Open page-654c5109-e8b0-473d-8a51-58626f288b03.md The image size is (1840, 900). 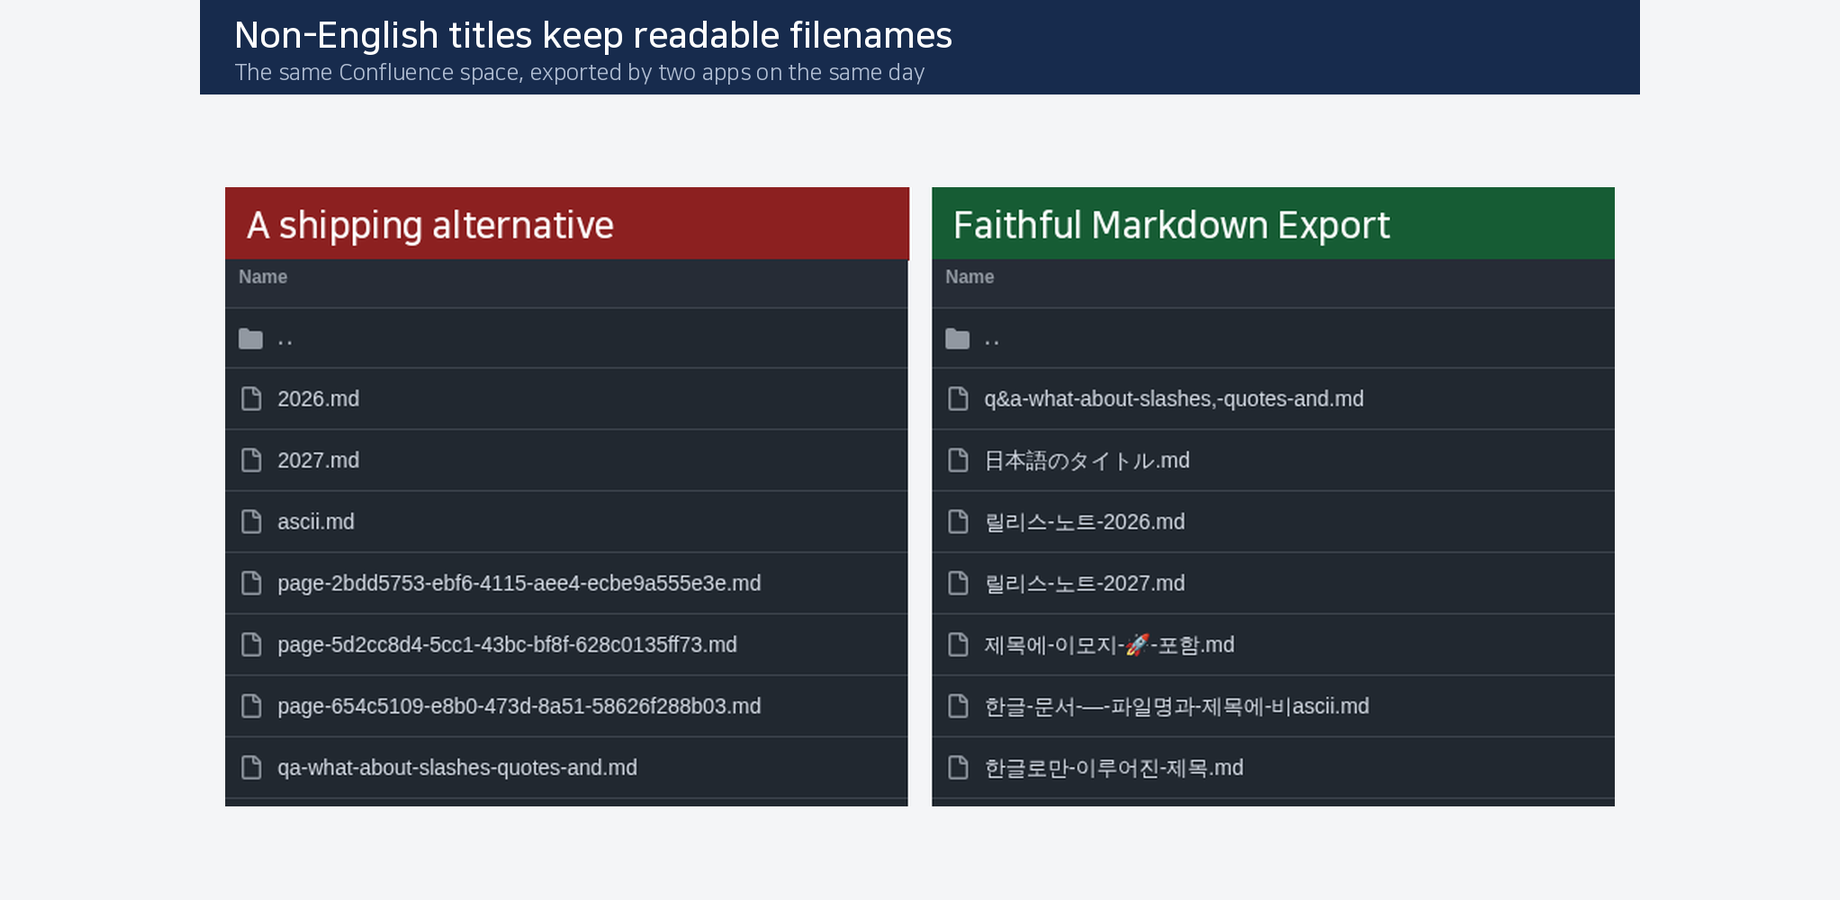pos(519,706)
